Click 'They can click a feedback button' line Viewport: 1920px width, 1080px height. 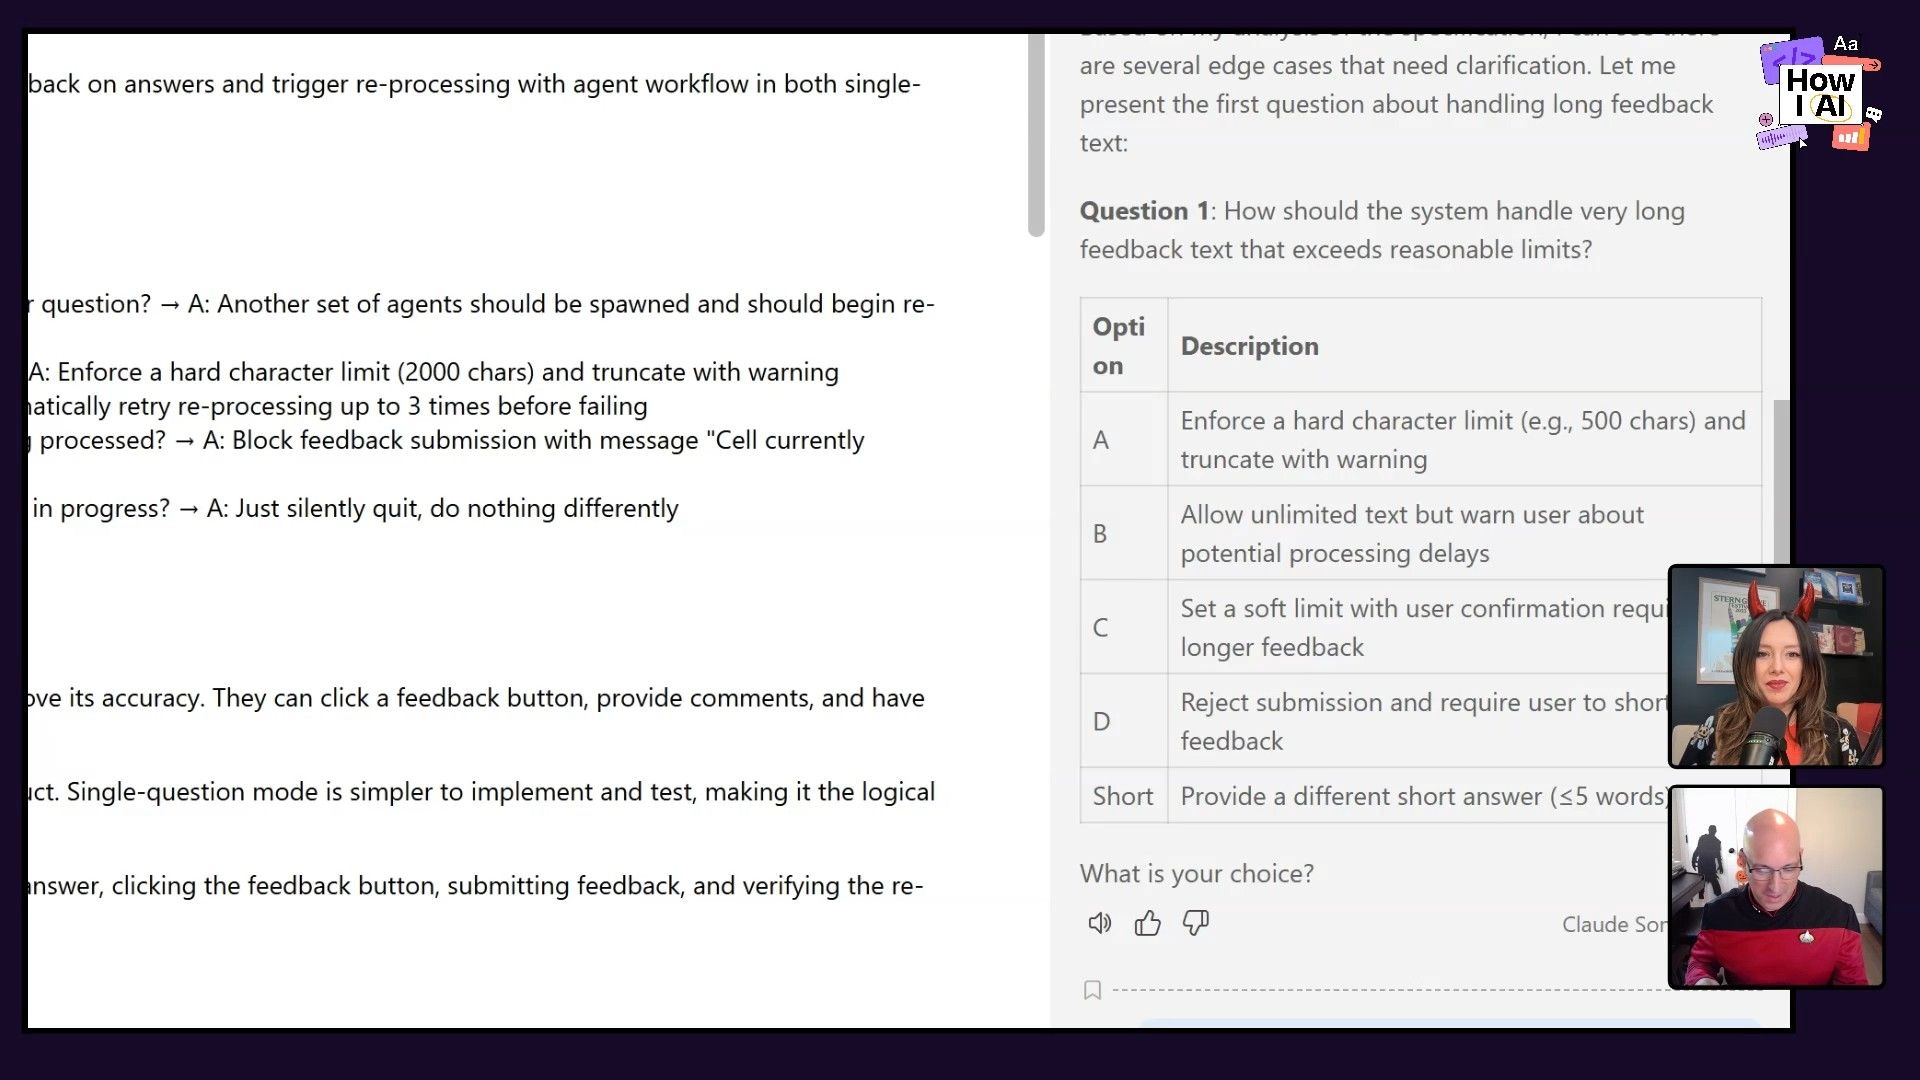tap(476, 698)
